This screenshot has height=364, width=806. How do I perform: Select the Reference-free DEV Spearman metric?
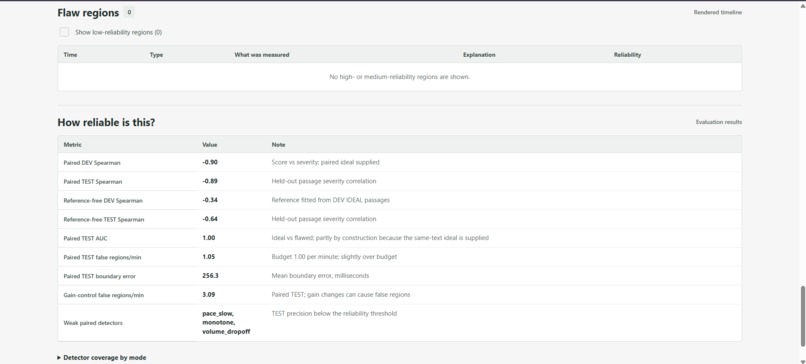[103, 201]
